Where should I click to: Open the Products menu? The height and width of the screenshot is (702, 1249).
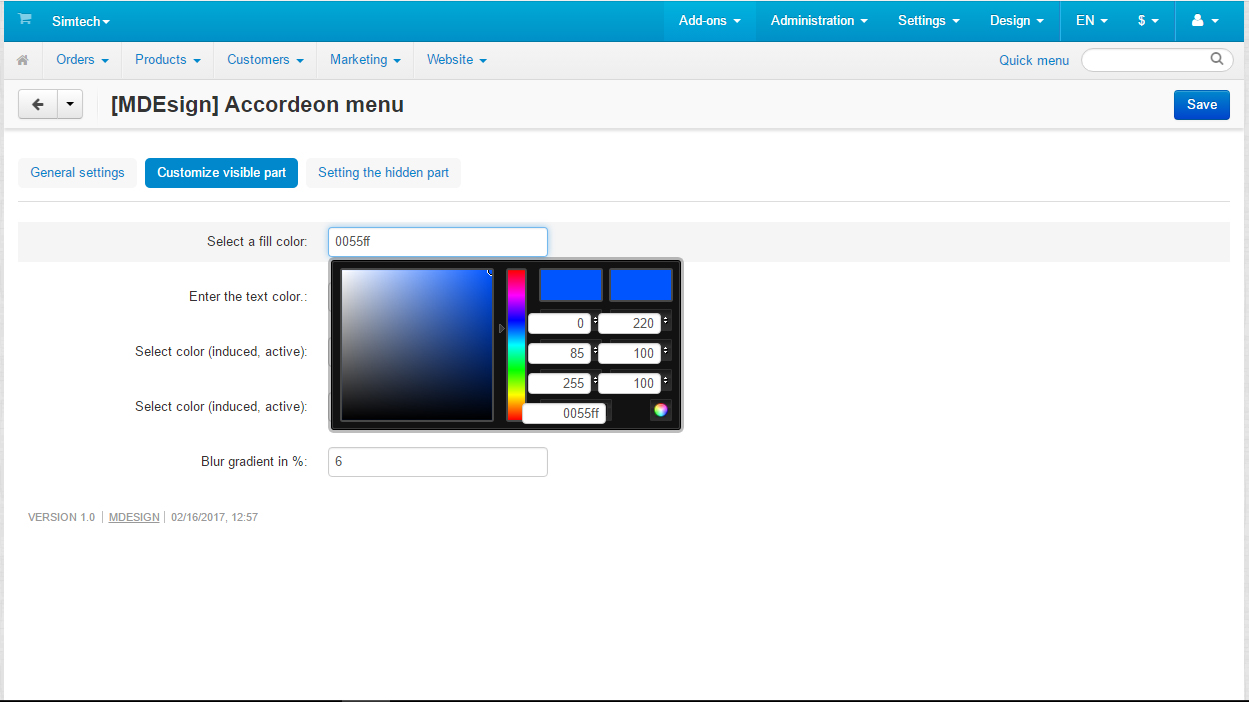[168, 60]
